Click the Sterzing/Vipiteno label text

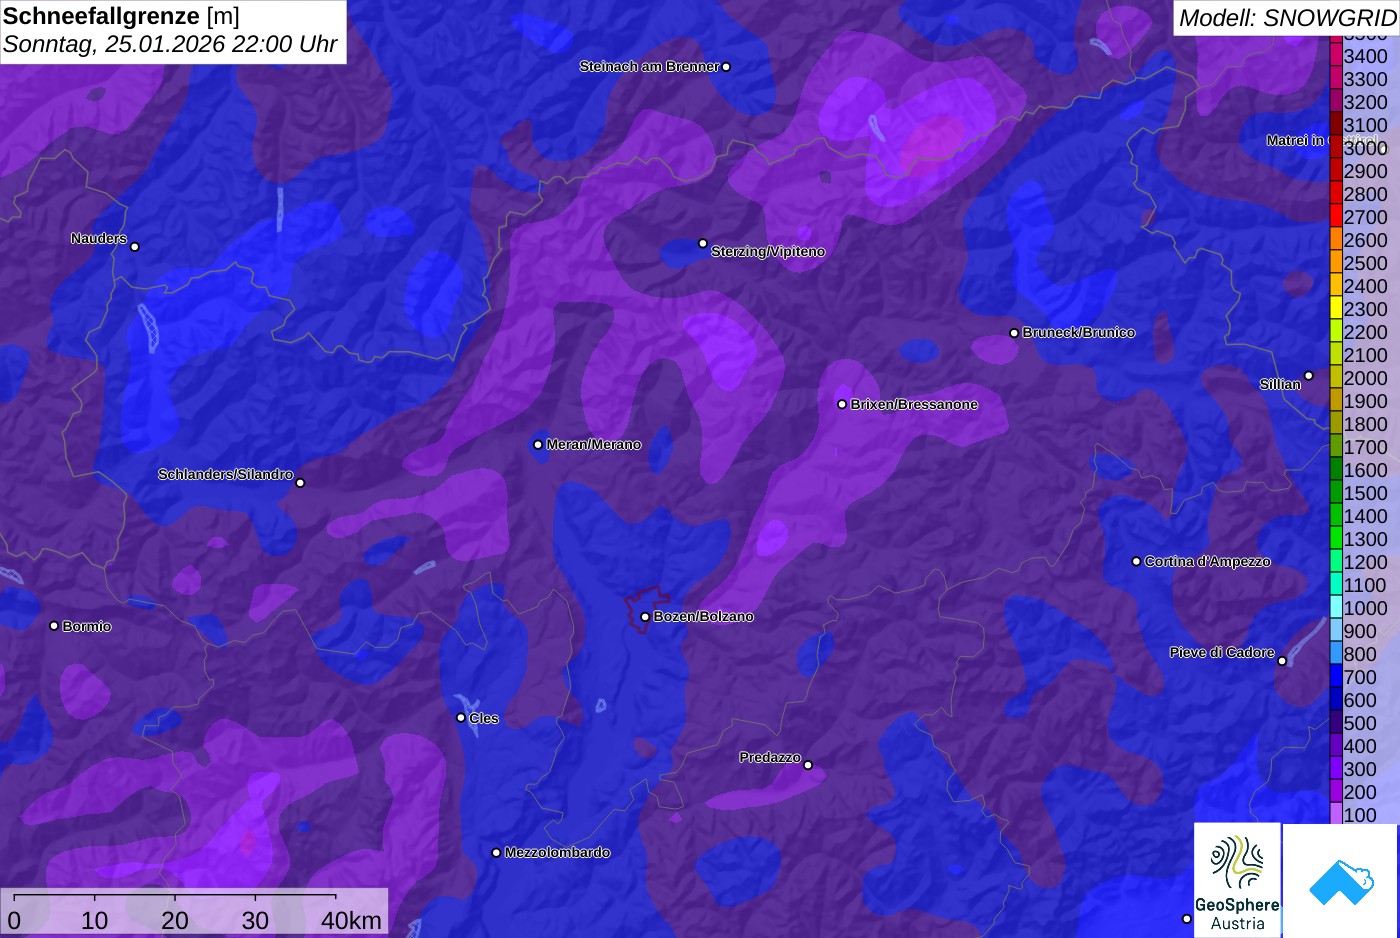coord(768,252)
